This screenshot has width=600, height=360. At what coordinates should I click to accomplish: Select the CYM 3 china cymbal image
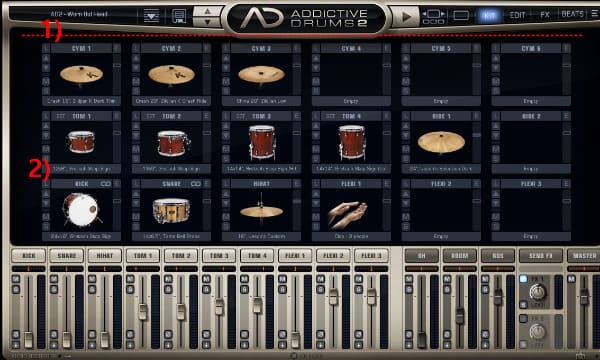261,75
